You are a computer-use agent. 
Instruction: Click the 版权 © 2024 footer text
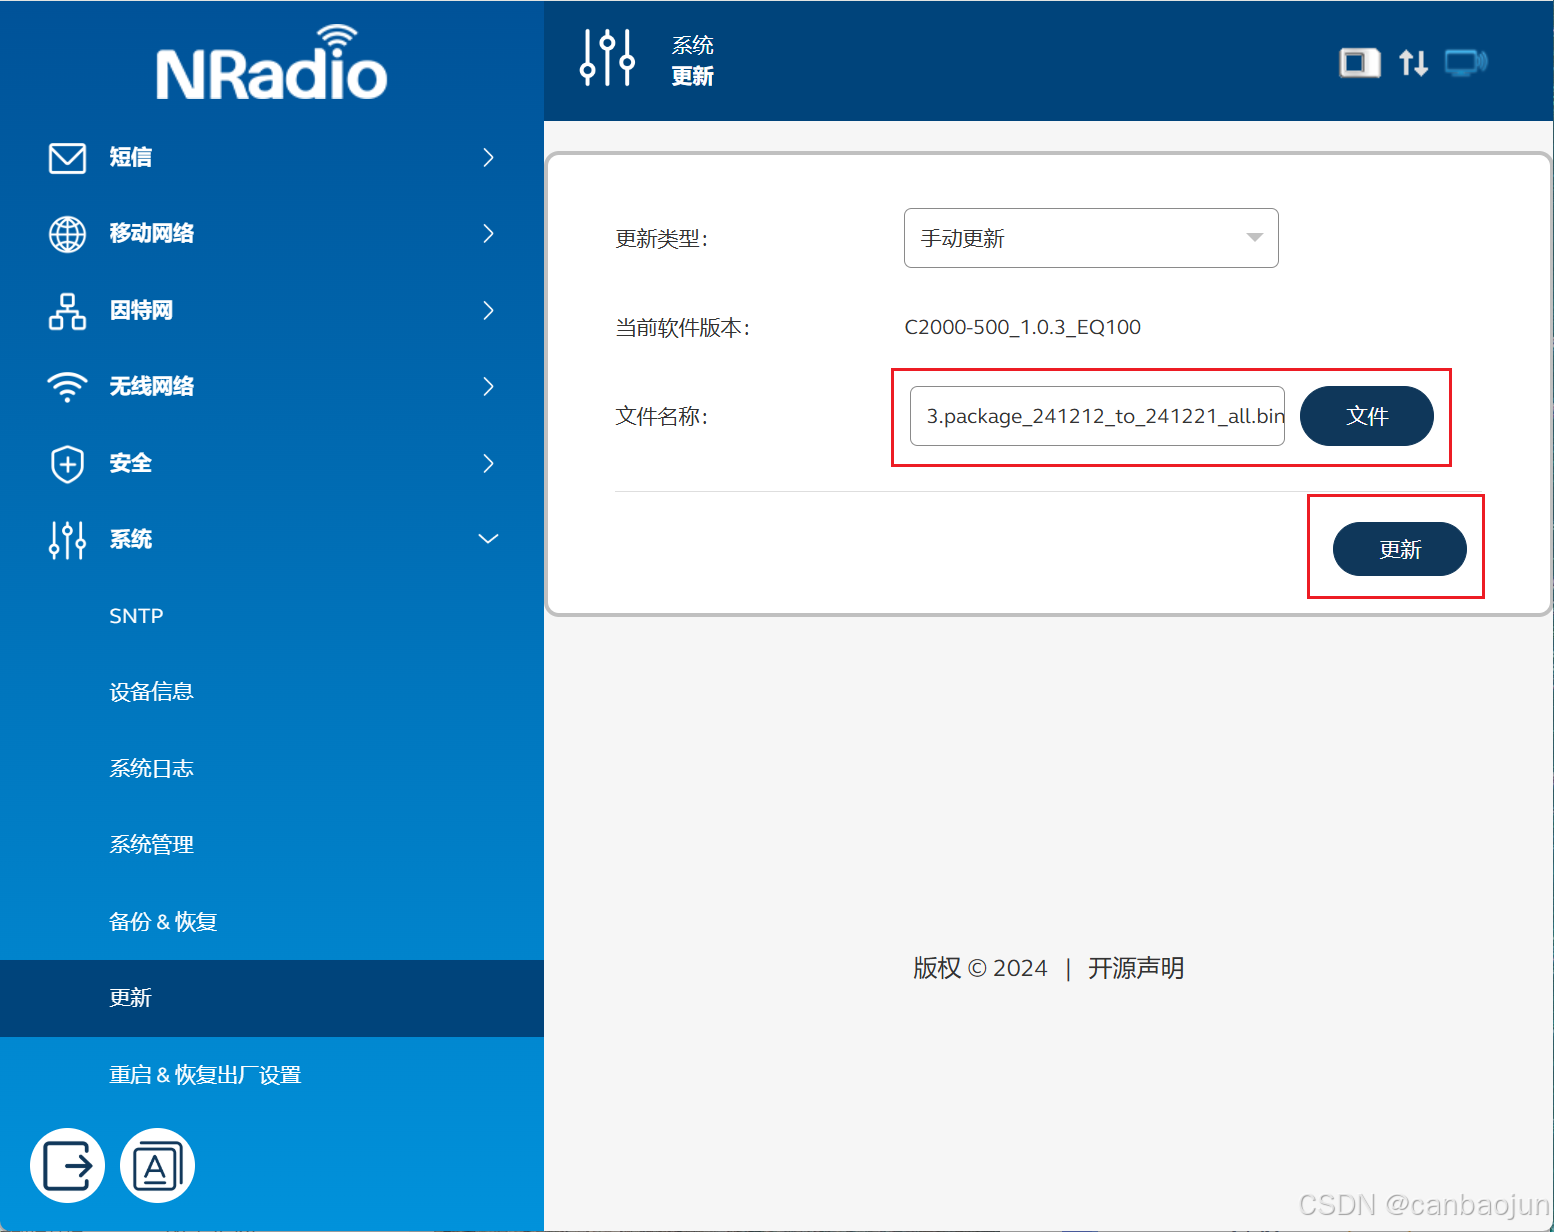click(x=980, y=968)
